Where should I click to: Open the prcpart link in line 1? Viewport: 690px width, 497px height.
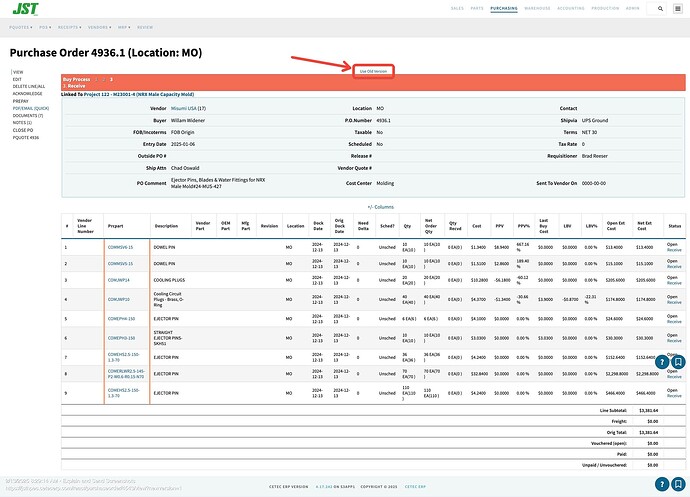[120, 247]
